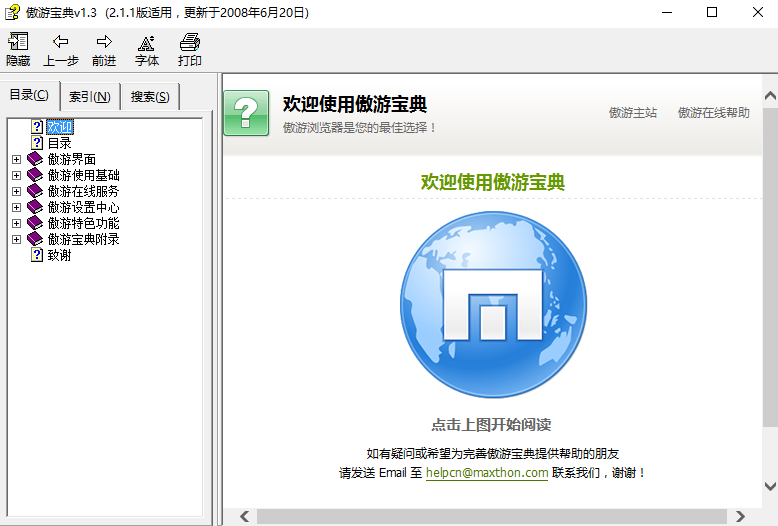Click the help page icon beside 目录

coord(37,143)
